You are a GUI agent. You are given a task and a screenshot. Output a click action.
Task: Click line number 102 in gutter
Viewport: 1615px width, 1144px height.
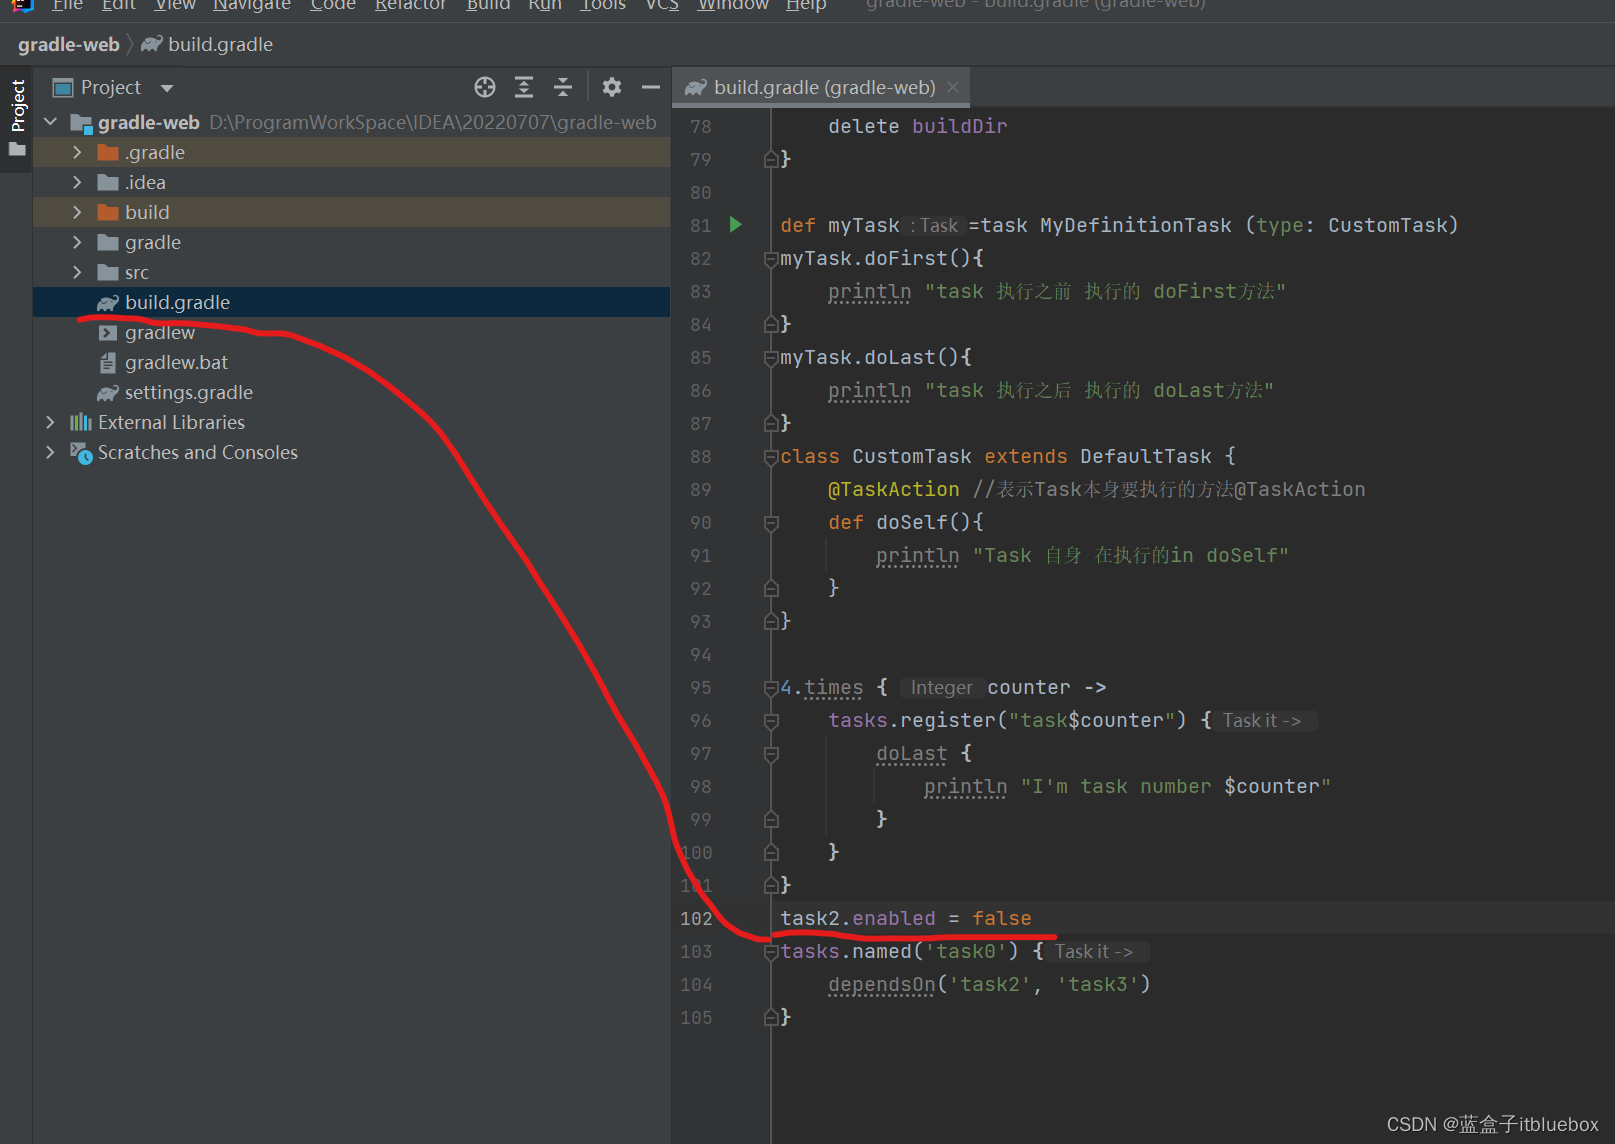[x=696, y=918]
